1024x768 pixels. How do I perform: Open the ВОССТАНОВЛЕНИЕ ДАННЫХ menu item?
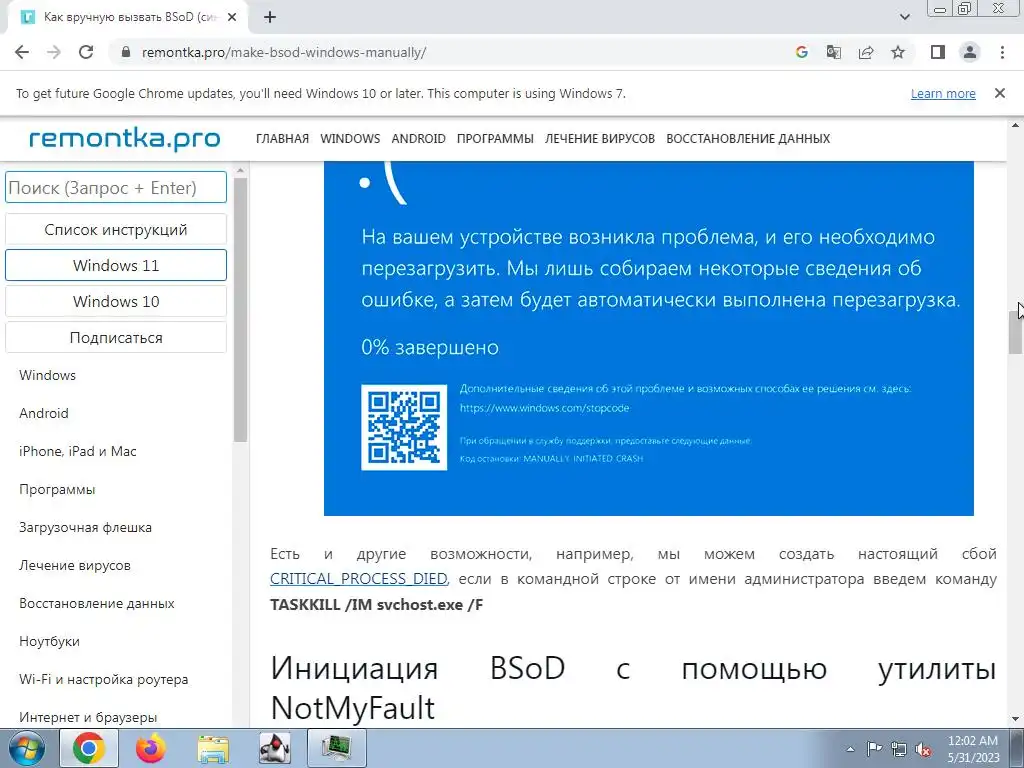(x=748, y=138)
